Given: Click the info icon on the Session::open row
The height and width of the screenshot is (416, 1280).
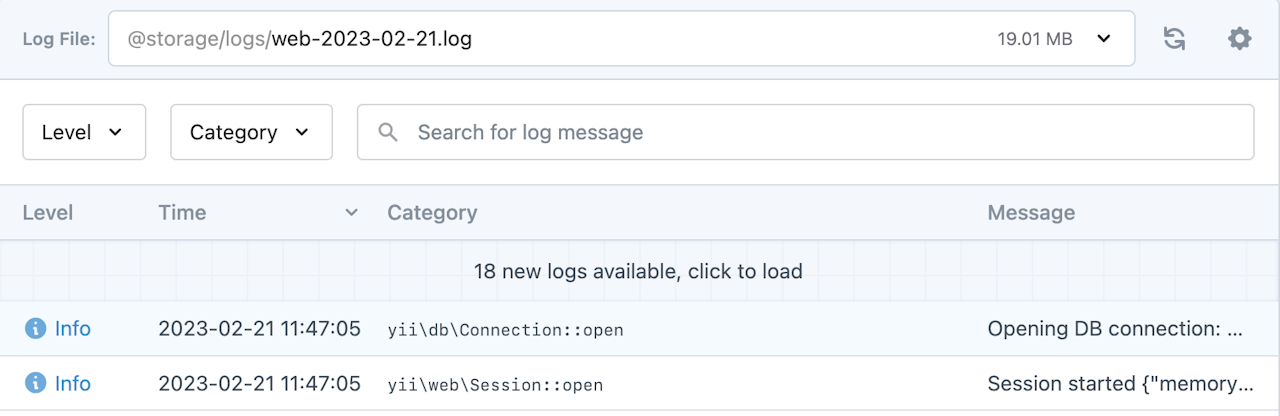Looking at the screenshot, I should click(x=35, y=383).
